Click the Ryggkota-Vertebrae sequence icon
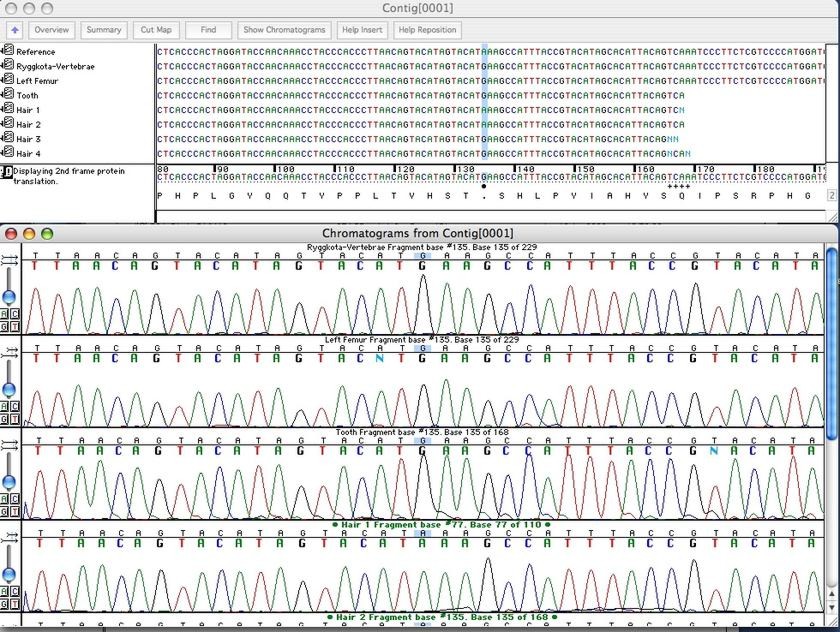The width and height of the screenshot is (840, 632). (8, 66)
